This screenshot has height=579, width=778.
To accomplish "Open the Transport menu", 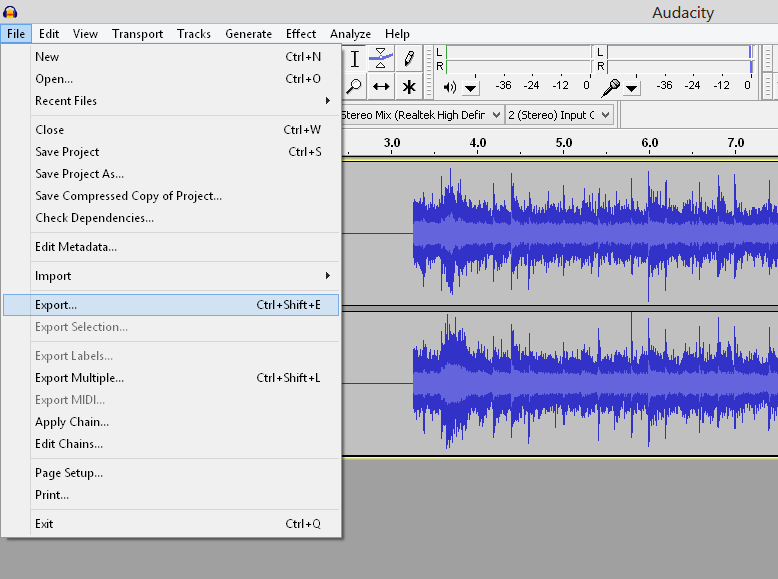I will point(137,34).
